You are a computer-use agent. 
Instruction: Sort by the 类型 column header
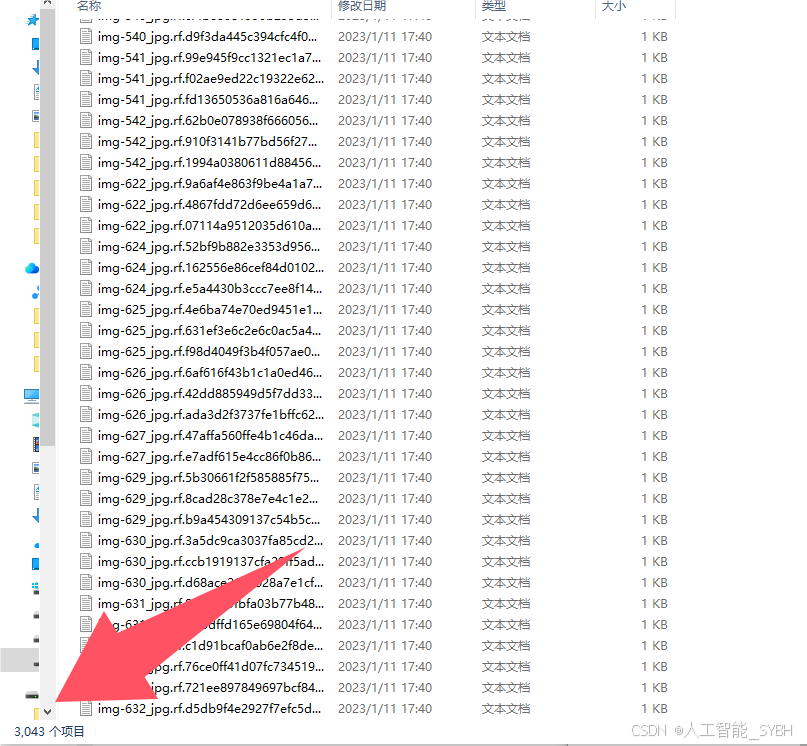tap(494, 6)
